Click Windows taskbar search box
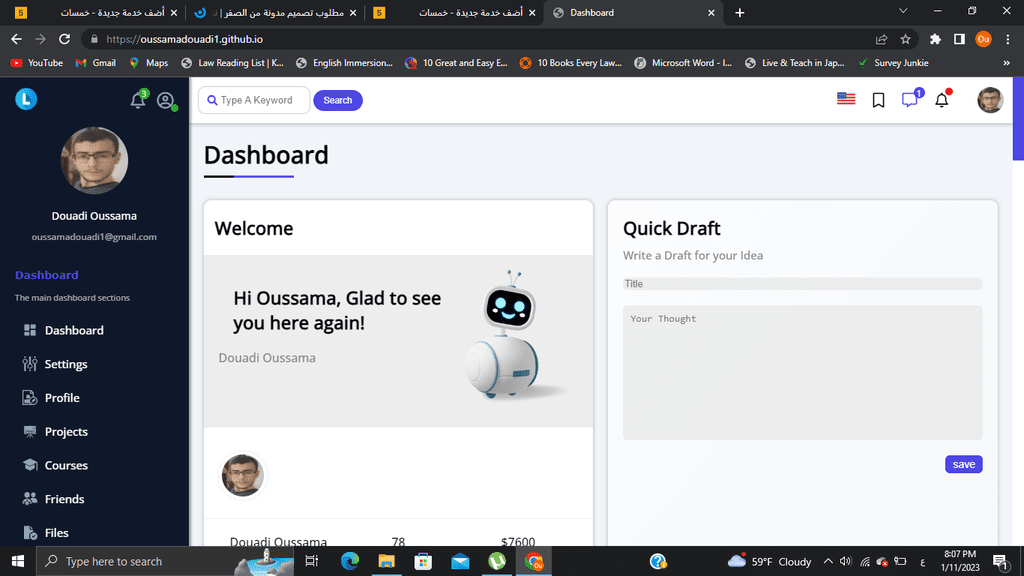The image size is (1024, 576). click(166, 561)
